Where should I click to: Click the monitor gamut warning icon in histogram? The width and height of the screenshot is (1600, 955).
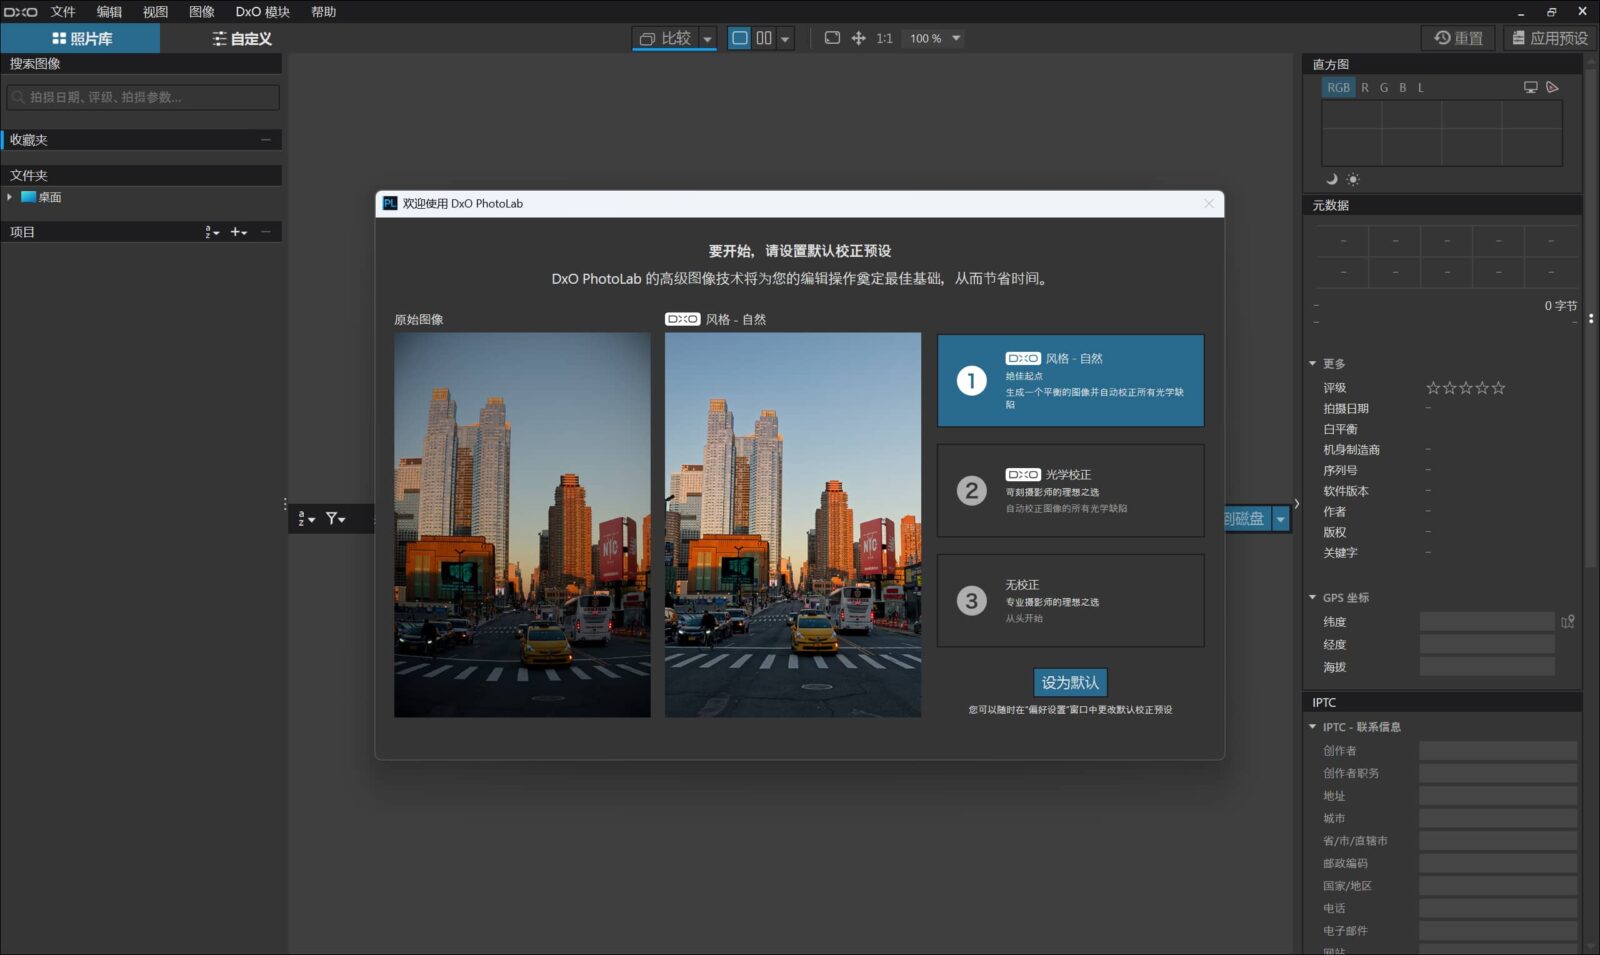[x=1530, y=87]
